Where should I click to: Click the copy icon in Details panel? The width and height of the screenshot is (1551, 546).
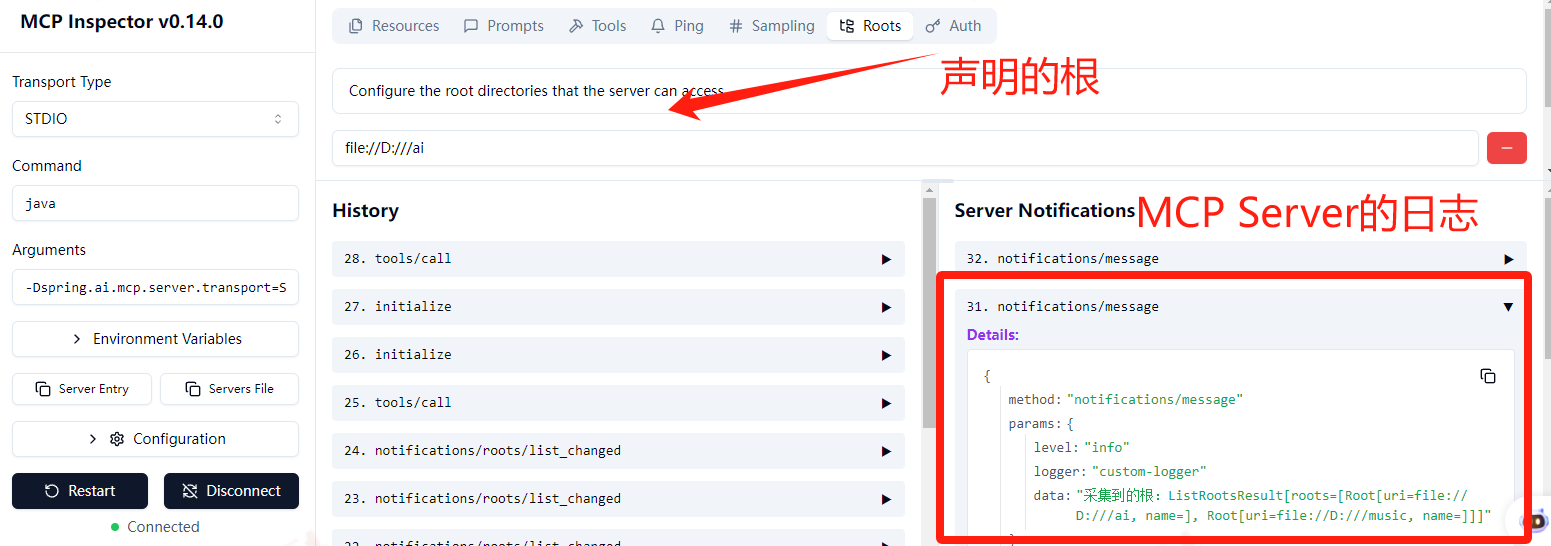click(1487, 376)
